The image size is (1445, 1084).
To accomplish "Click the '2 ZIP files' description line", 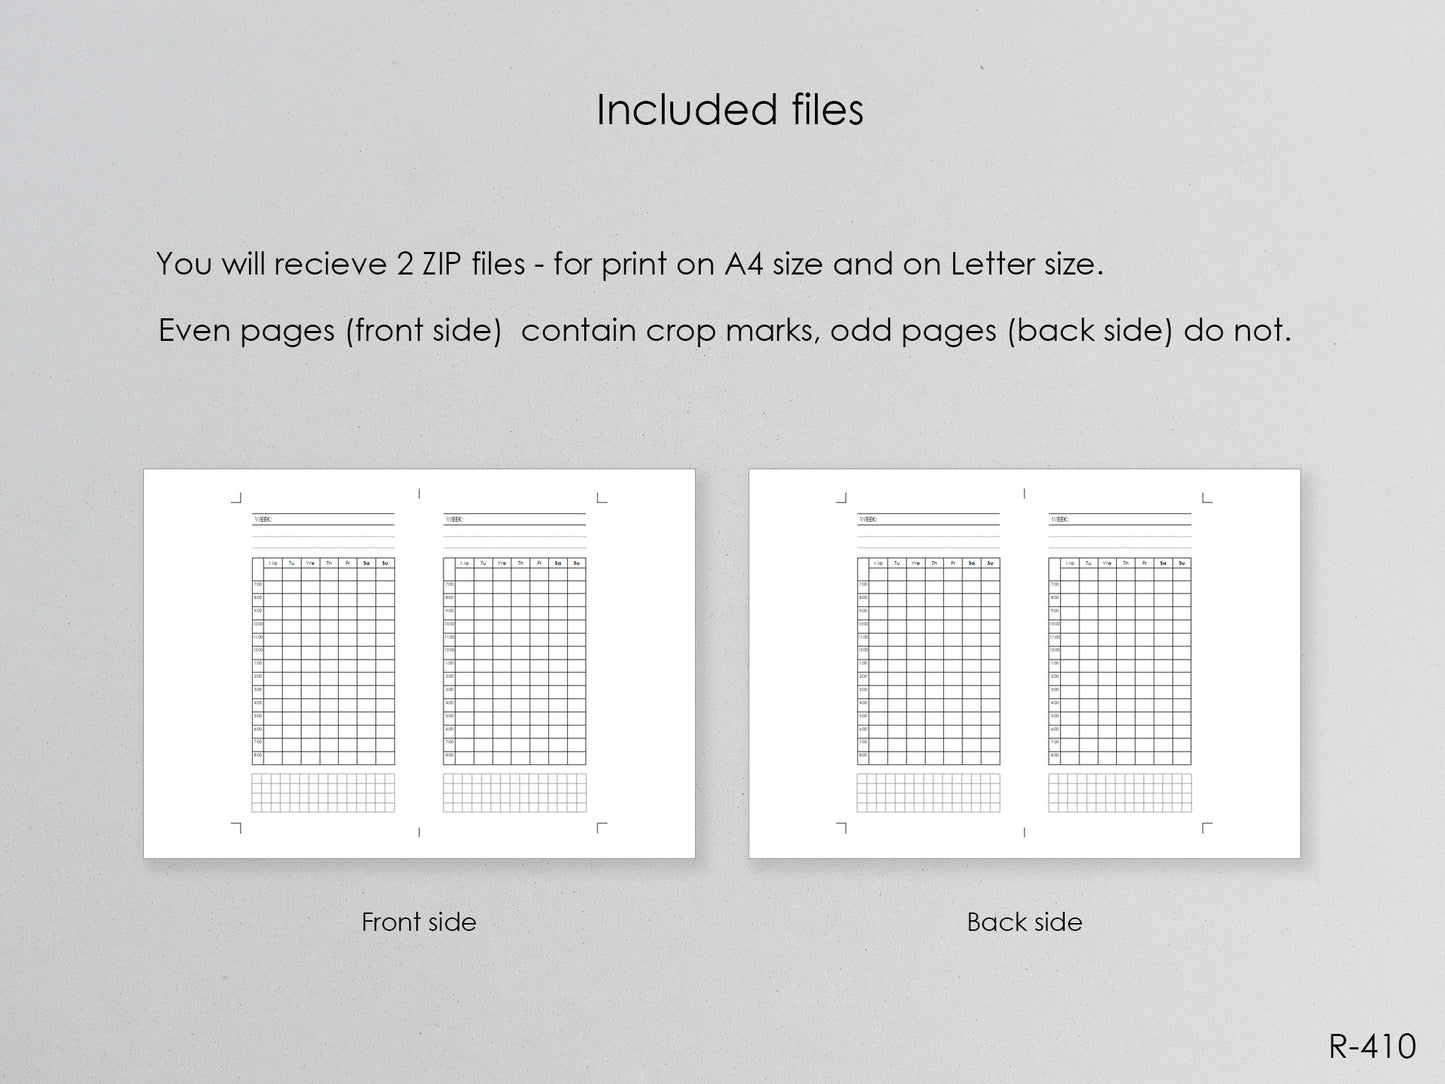I will click(x=630, y=264).
